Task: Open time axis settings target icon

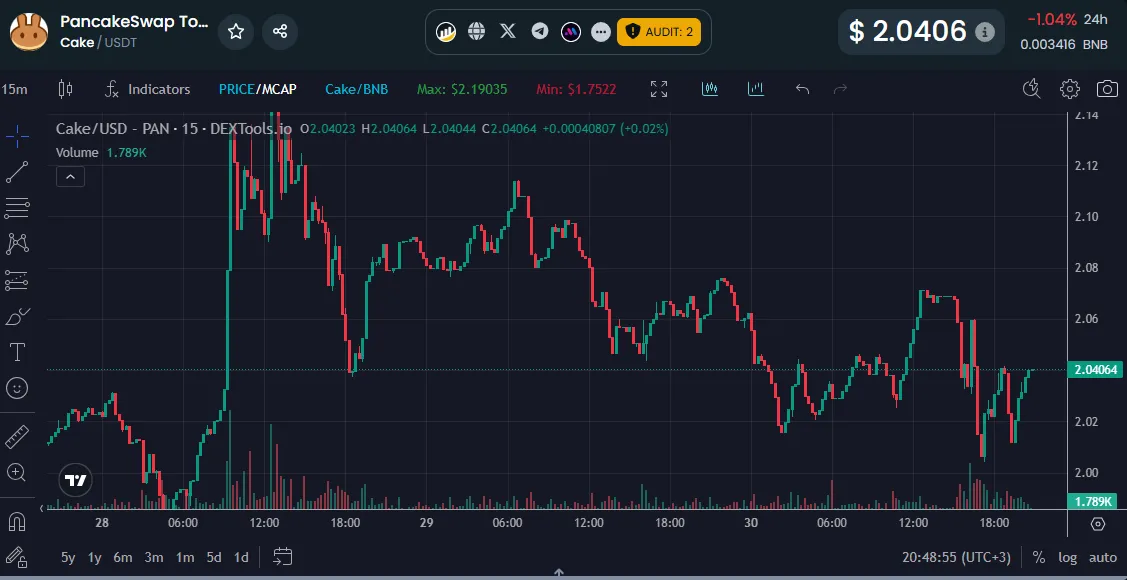Action: point(1098,523)
